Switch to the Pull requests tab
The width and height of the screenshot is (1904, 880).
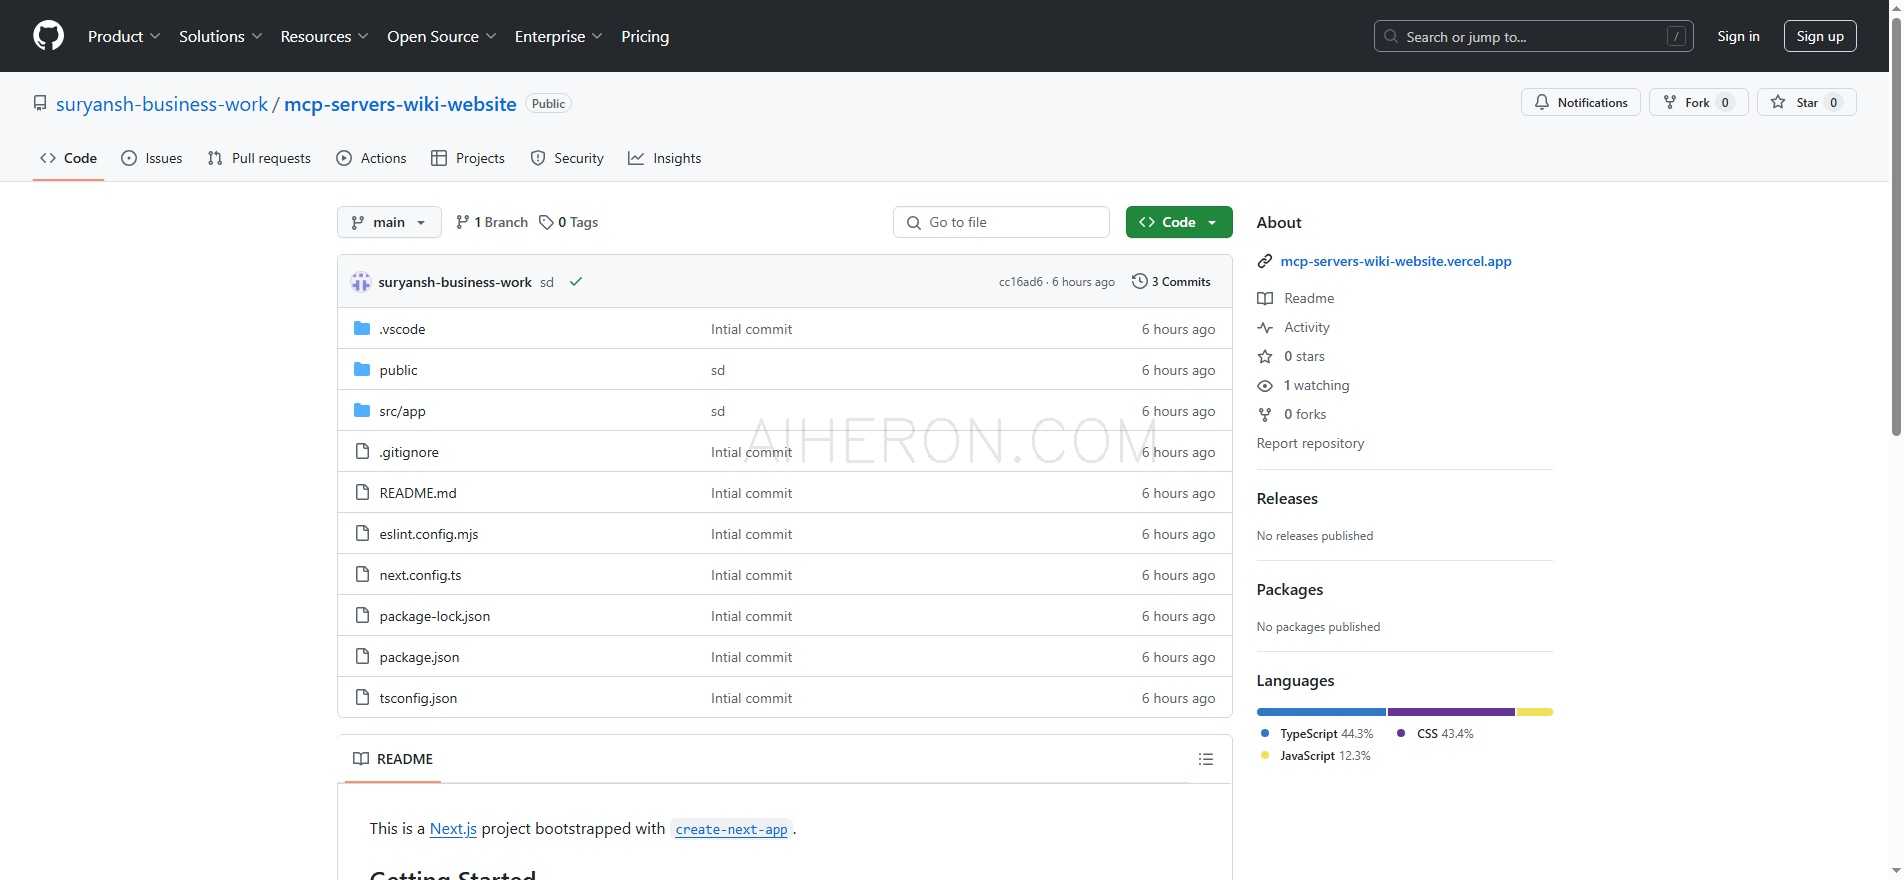(259, 158)
